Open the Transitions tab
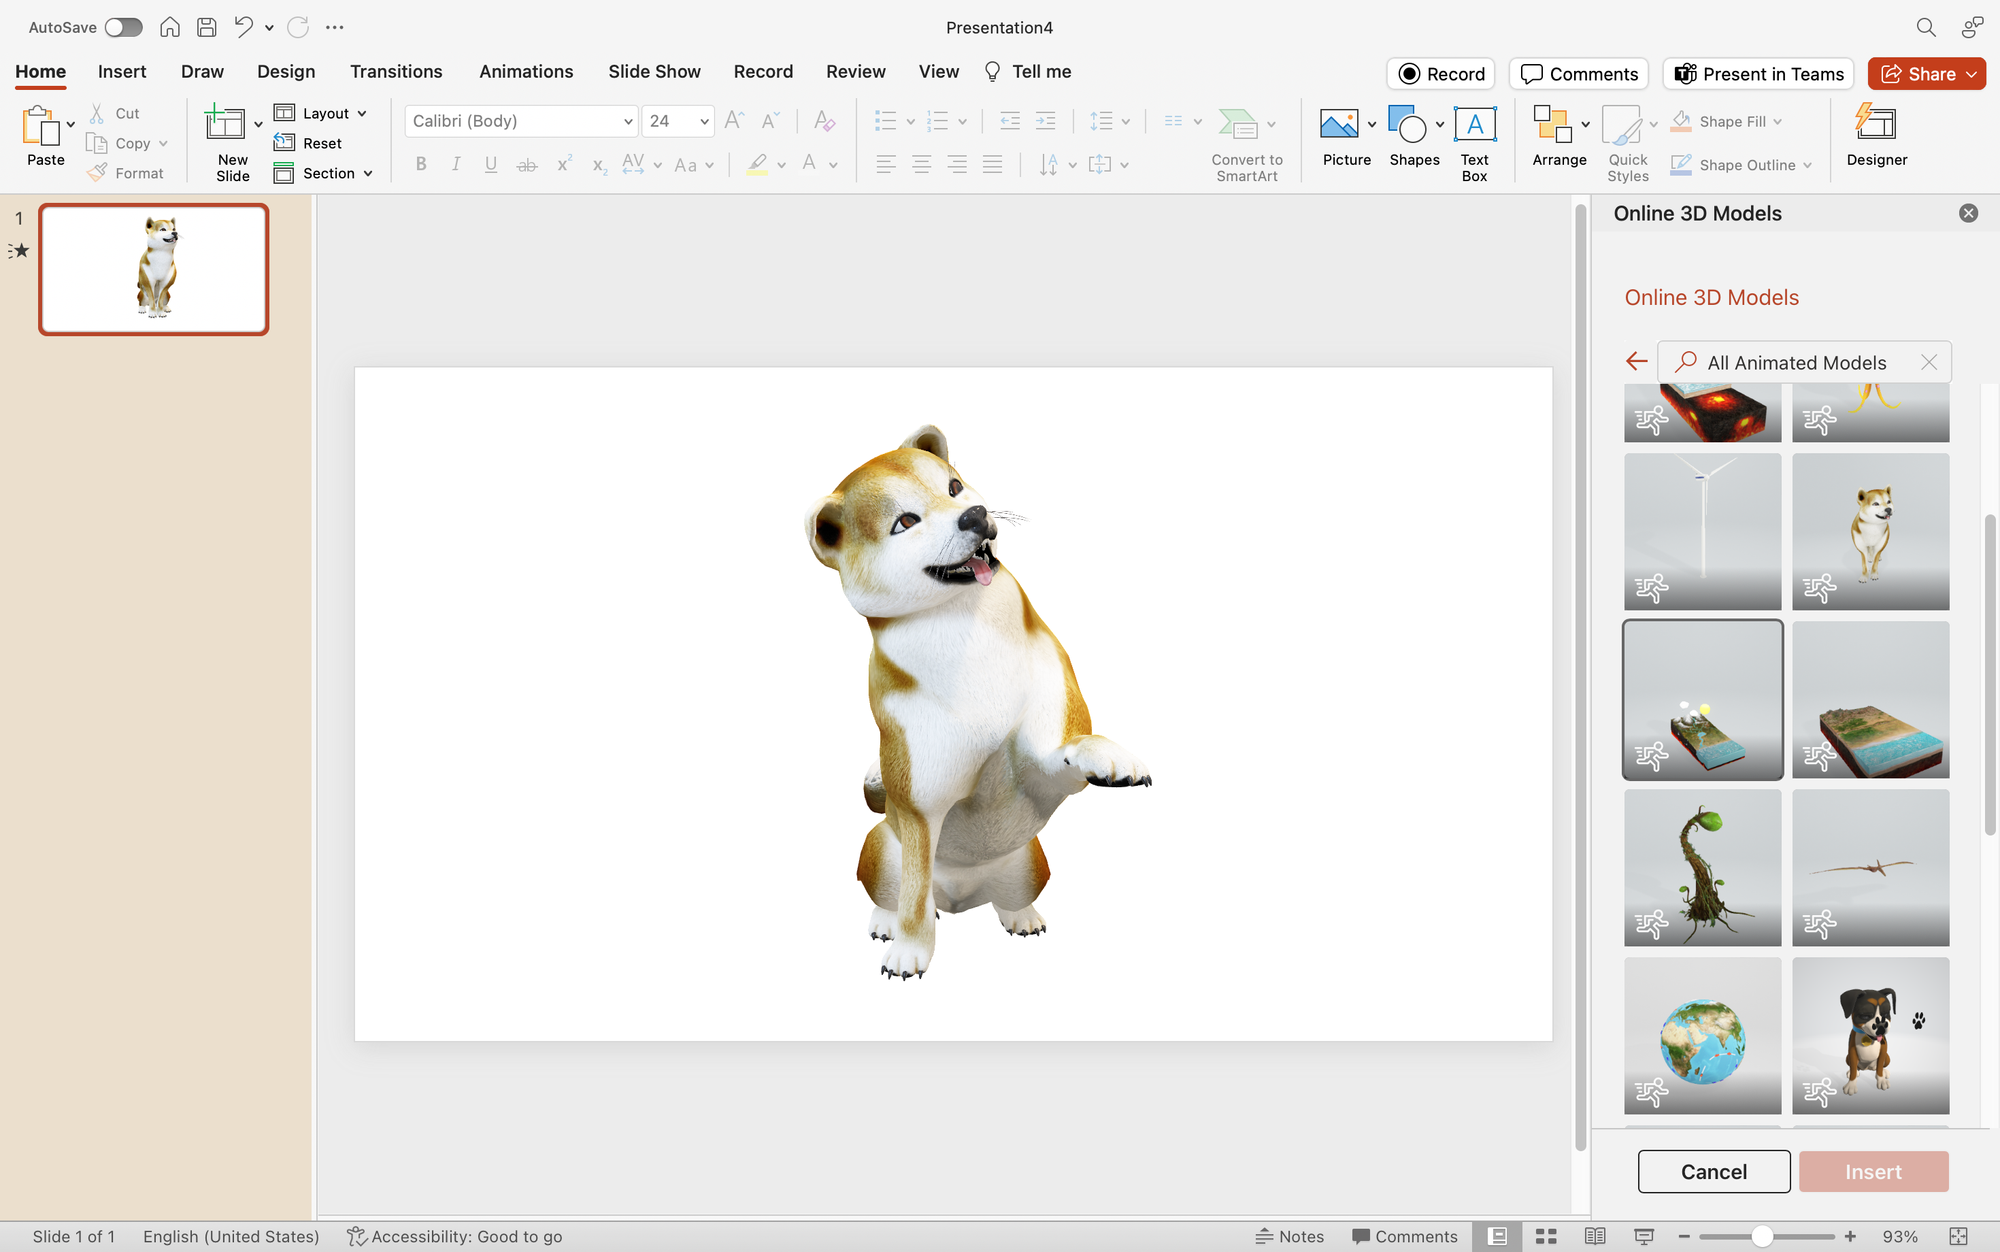This screenshot has width=2000, height=1252. [x=396, y=71]
